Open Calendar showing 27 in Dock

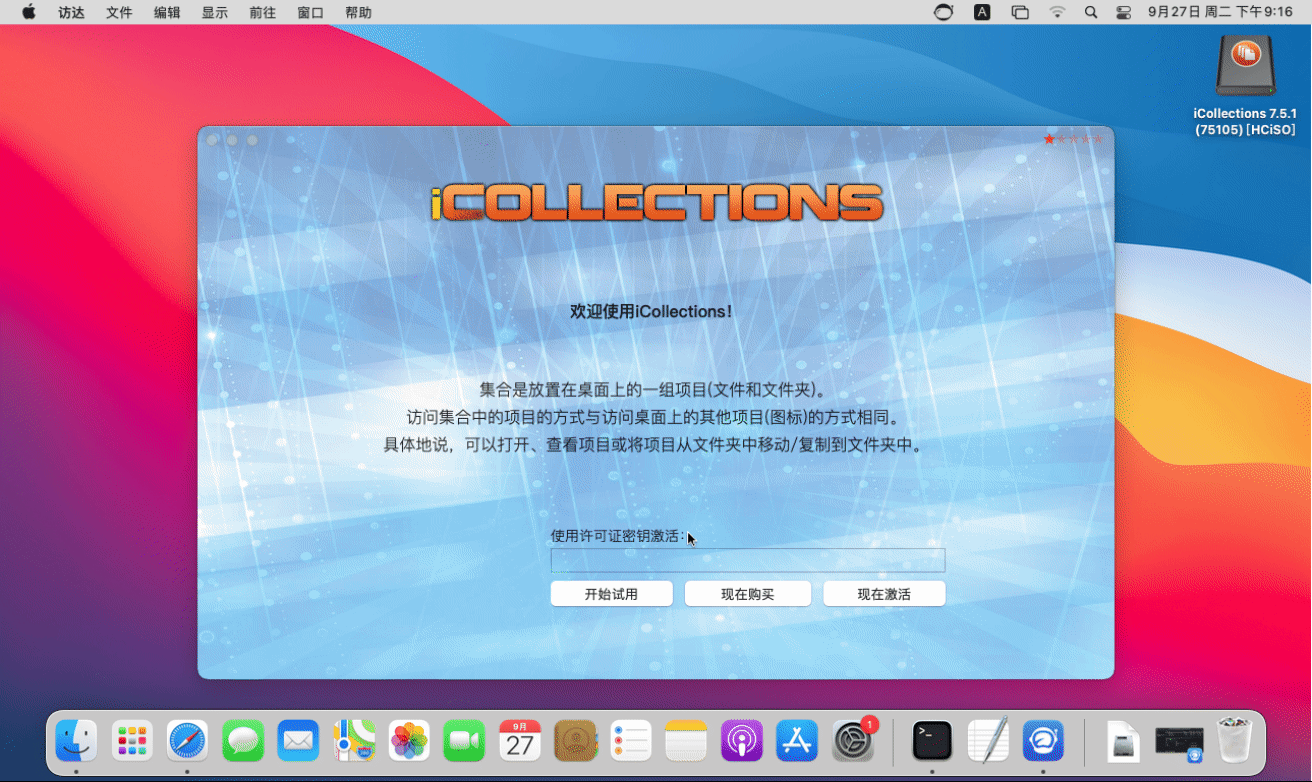click(520, 741)
